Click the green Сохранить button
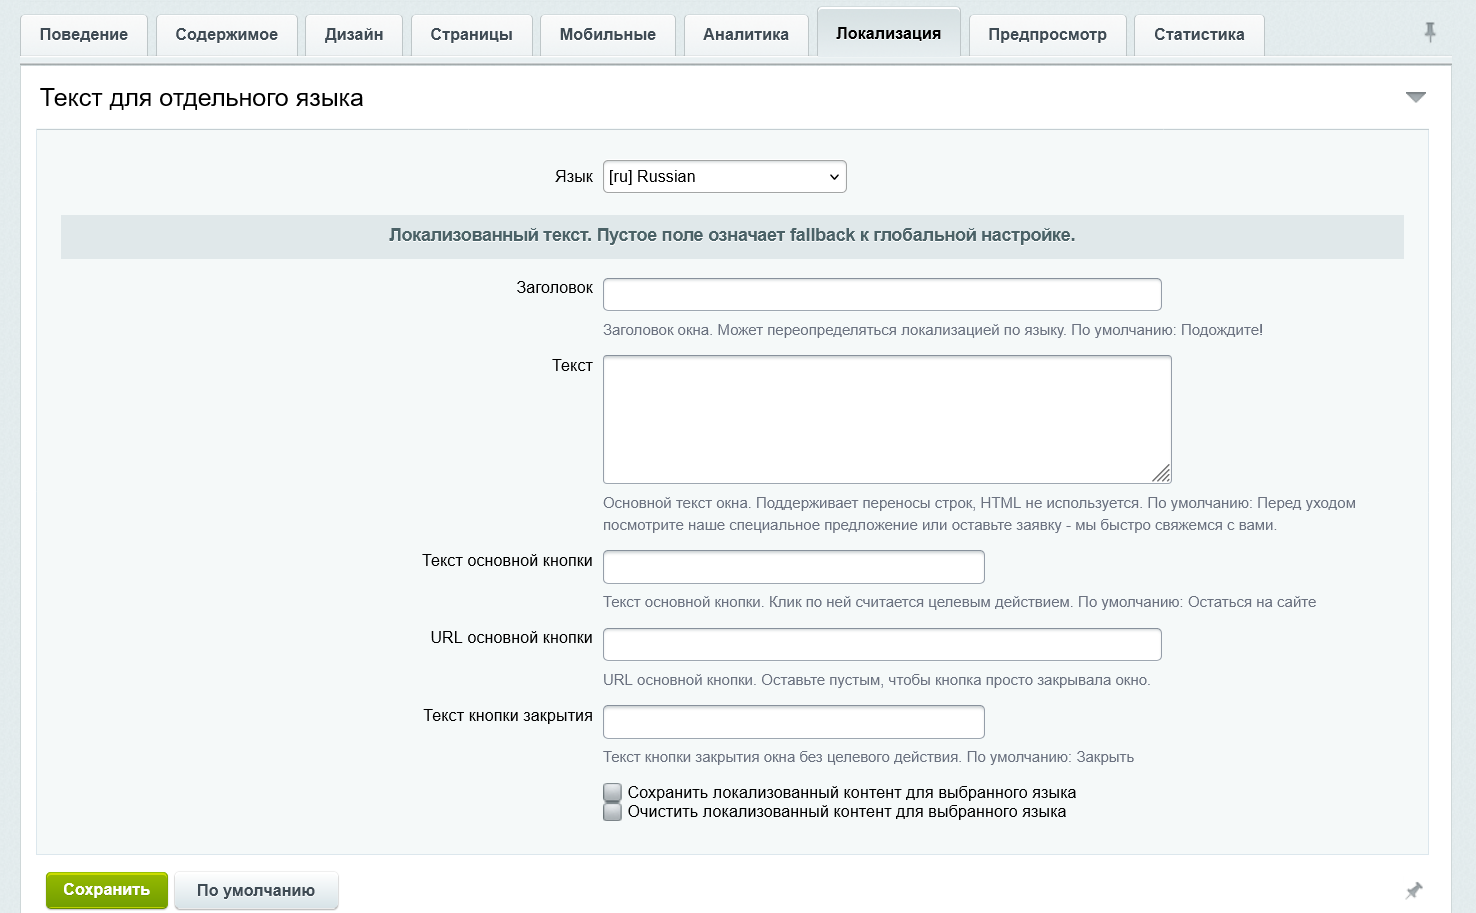Image resolution: width=1476 pixels, height=913 pixels. [x=107, y=890]
